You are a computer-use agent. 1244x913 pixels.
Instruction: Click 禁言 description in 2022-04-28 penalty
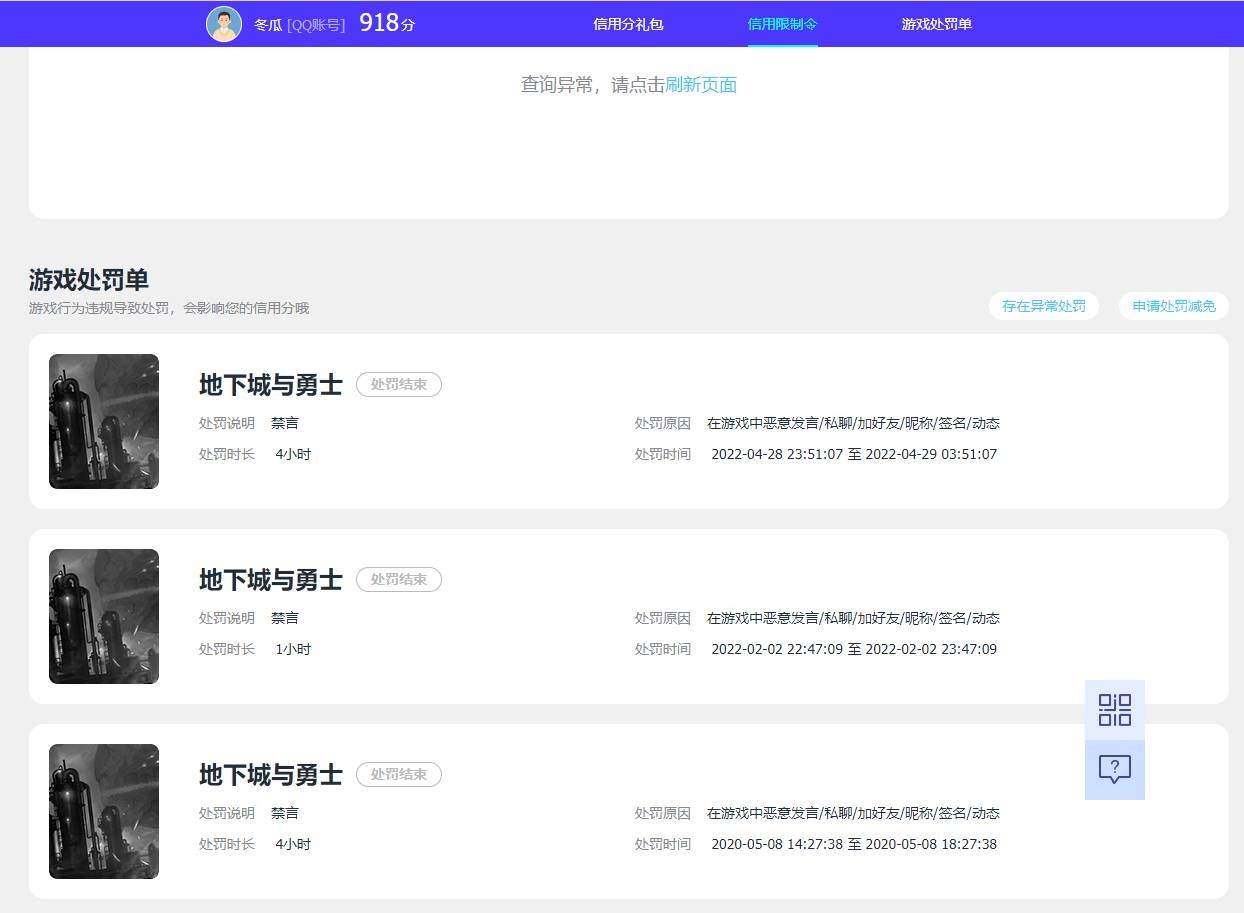coord(285,423)
